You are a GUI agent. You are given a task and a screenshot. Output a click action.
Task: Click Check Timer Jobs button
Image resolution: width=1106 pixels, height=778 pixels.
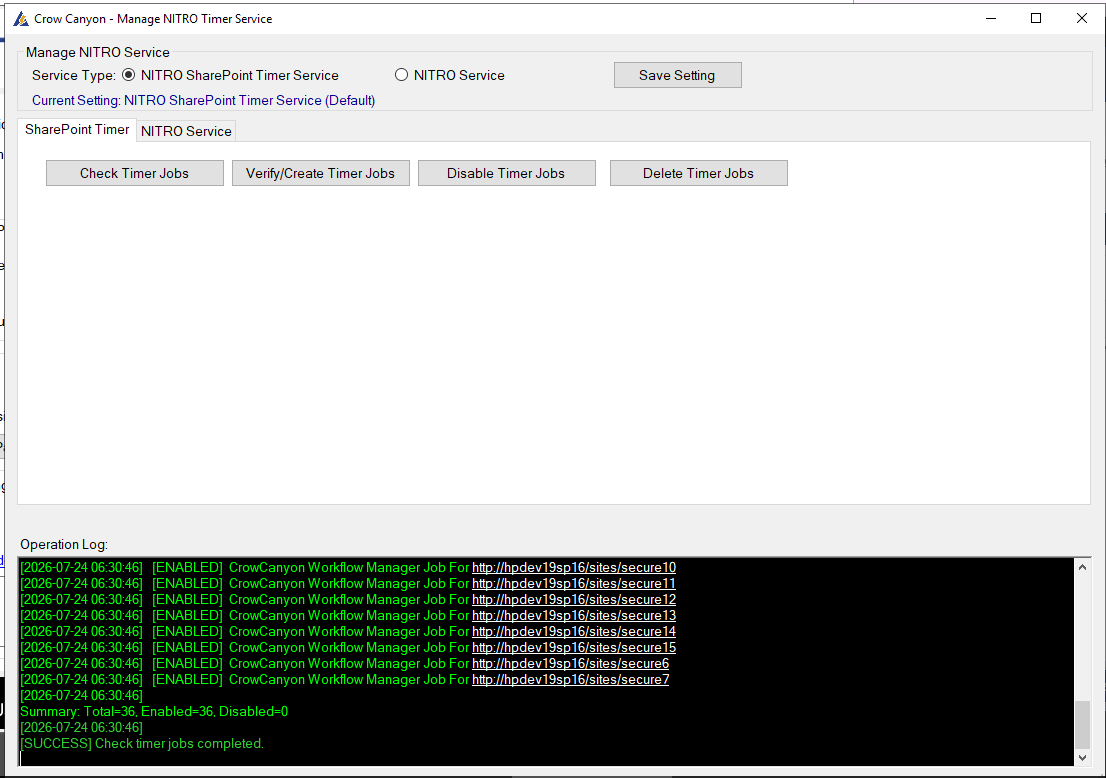tap(135, 174)
